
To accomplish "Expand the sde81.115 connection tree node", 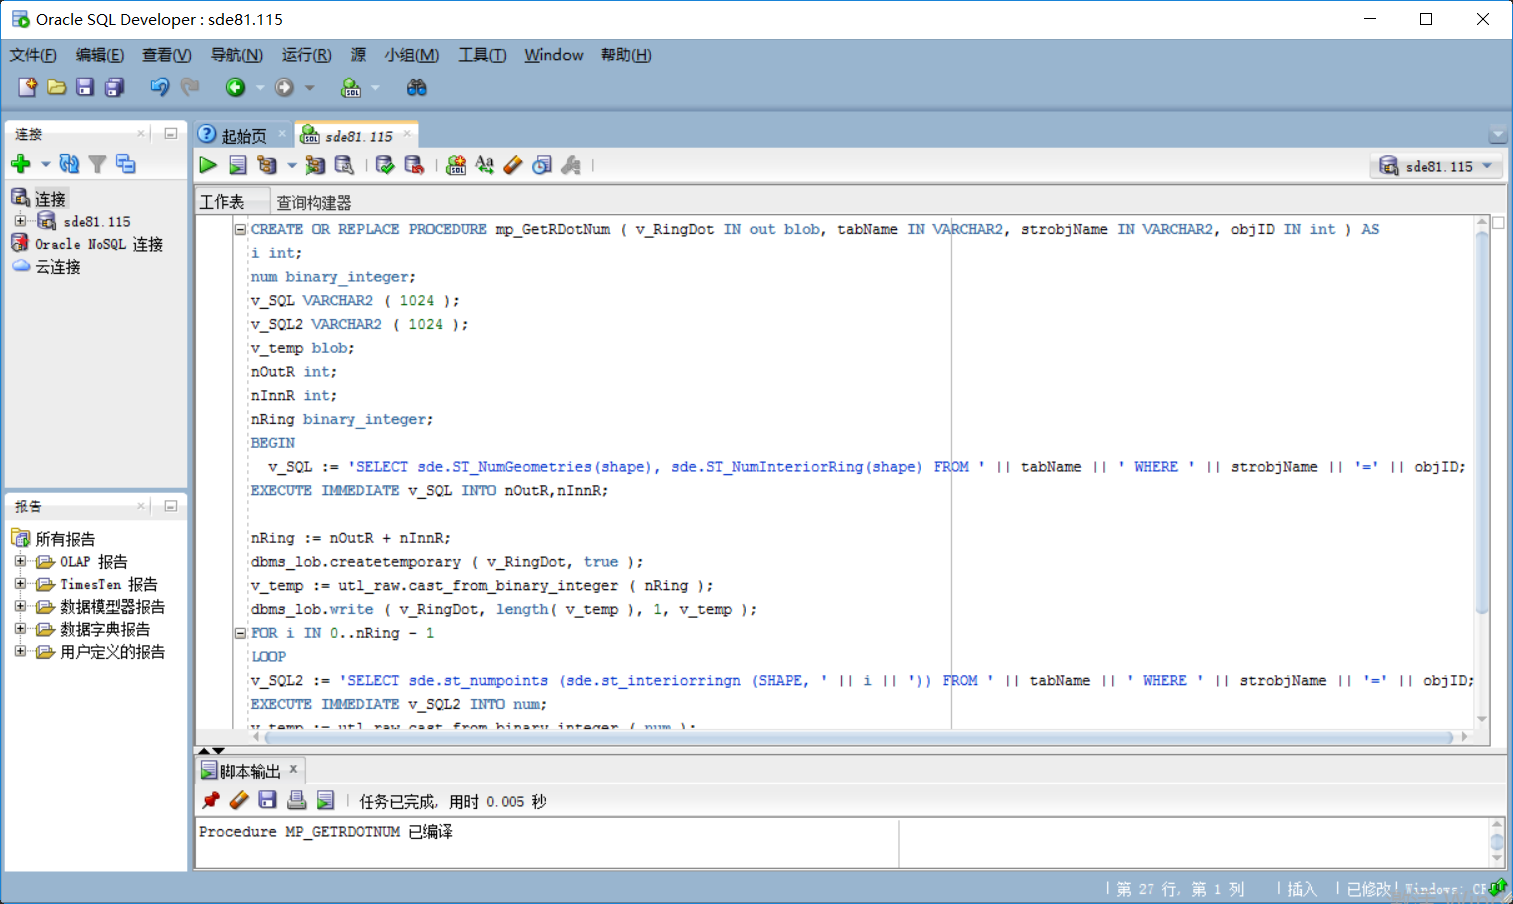I will (x=20, y=221).
